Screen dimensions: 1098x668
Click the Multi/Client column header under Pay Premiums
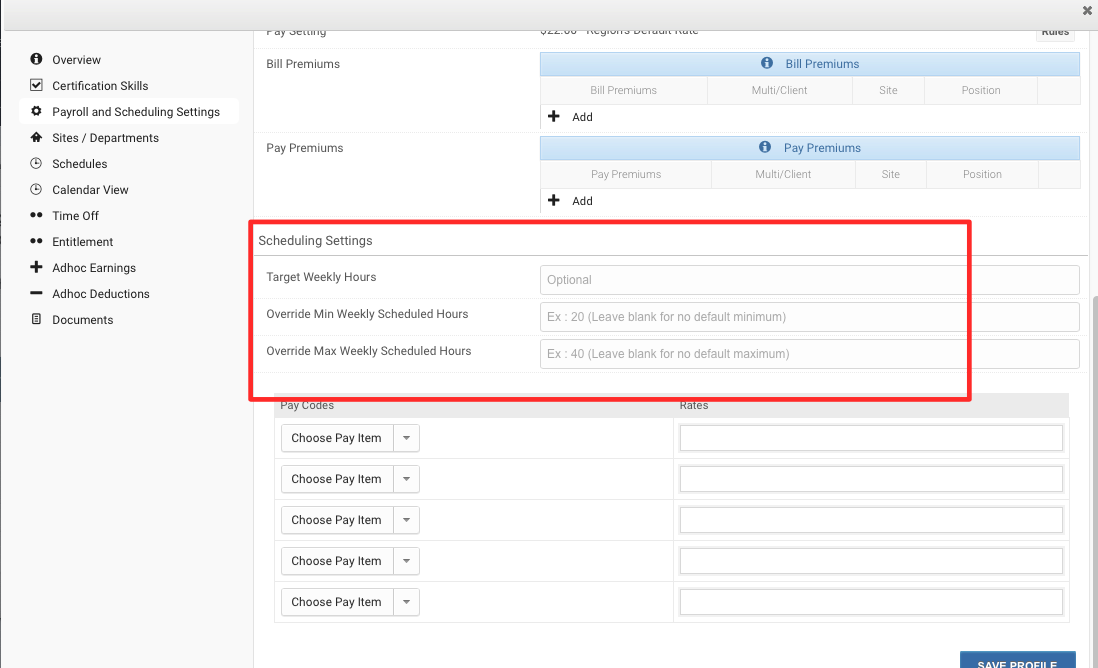(x=783, y=174)
